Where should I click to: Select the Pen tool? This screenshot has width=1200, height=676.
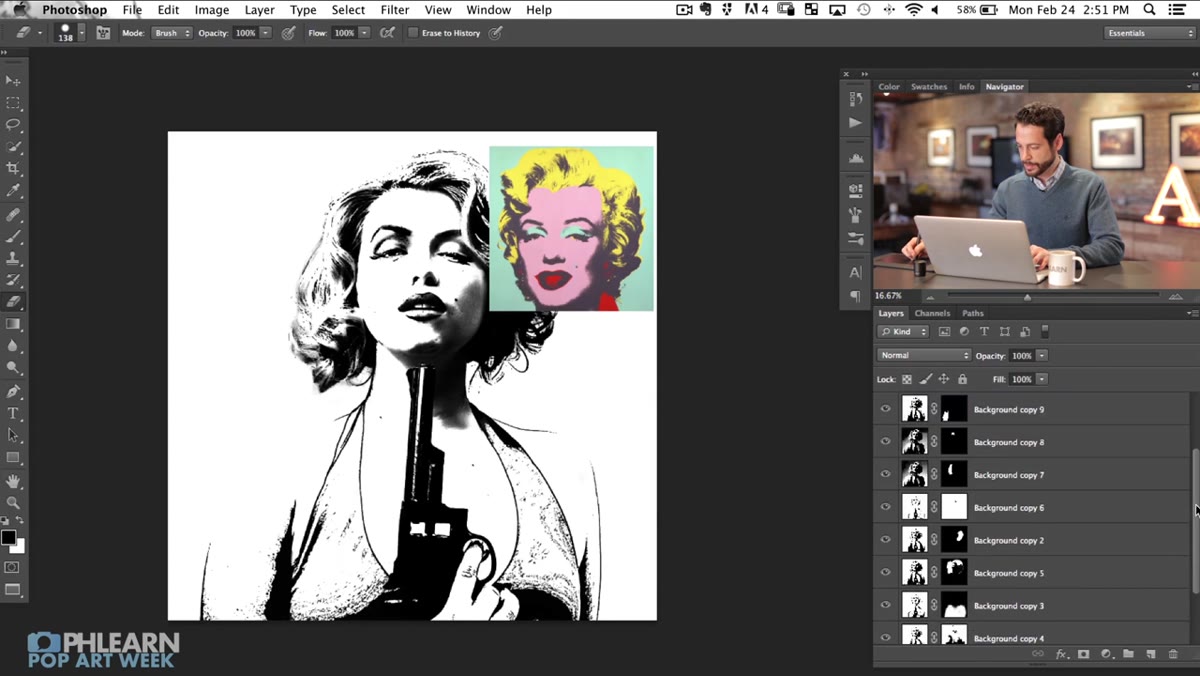coord(13,392)
